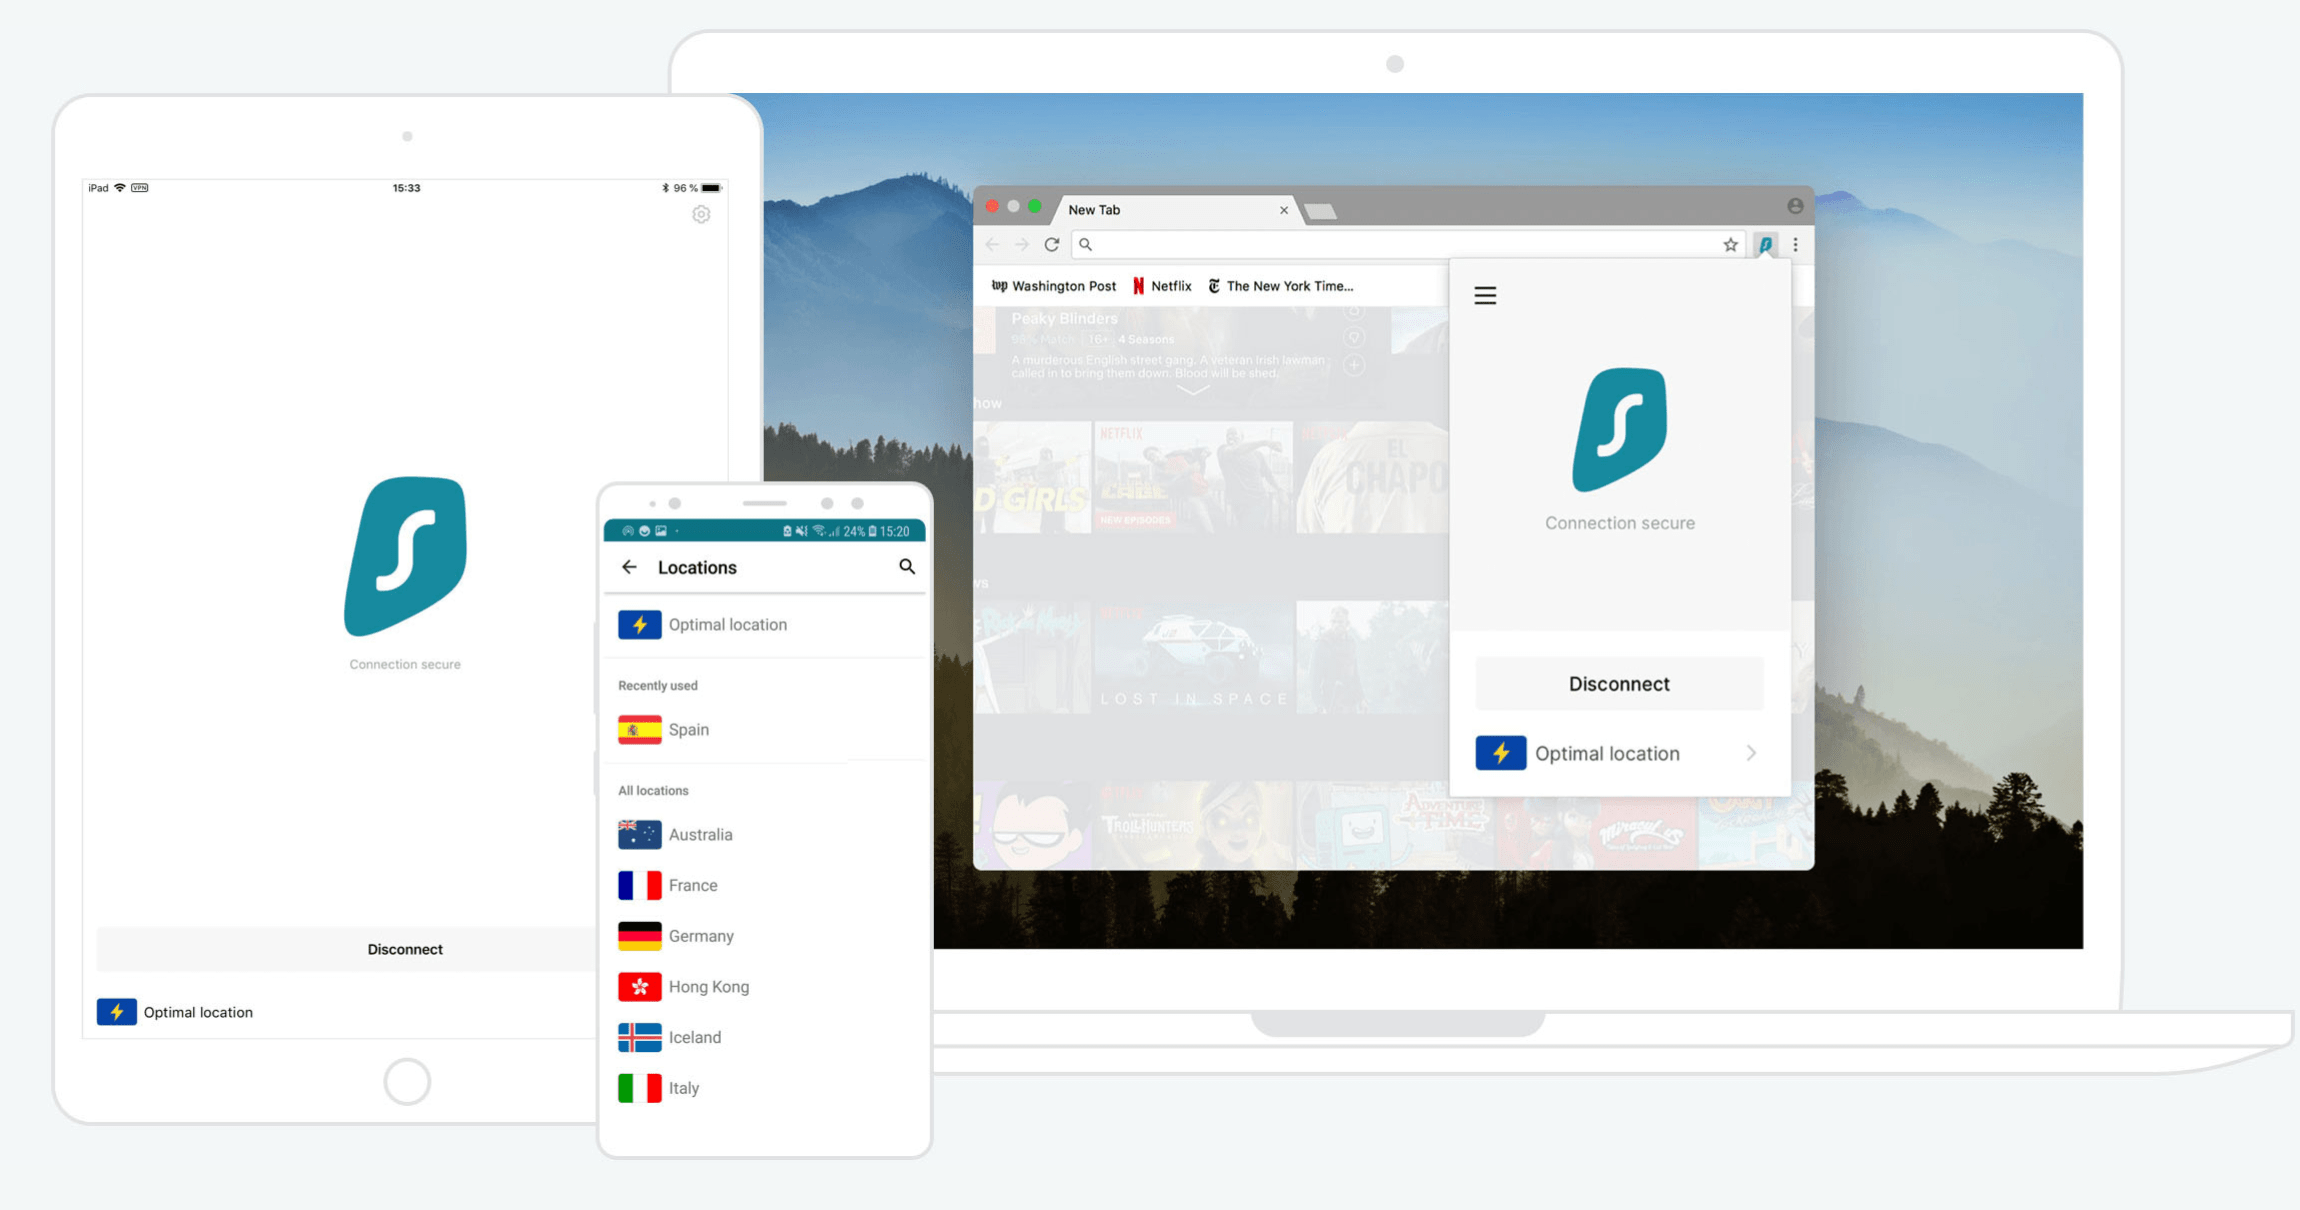This screenshot has height=1210, width=2300.
Task: Tap the iPad home button
Action: 407,1081
